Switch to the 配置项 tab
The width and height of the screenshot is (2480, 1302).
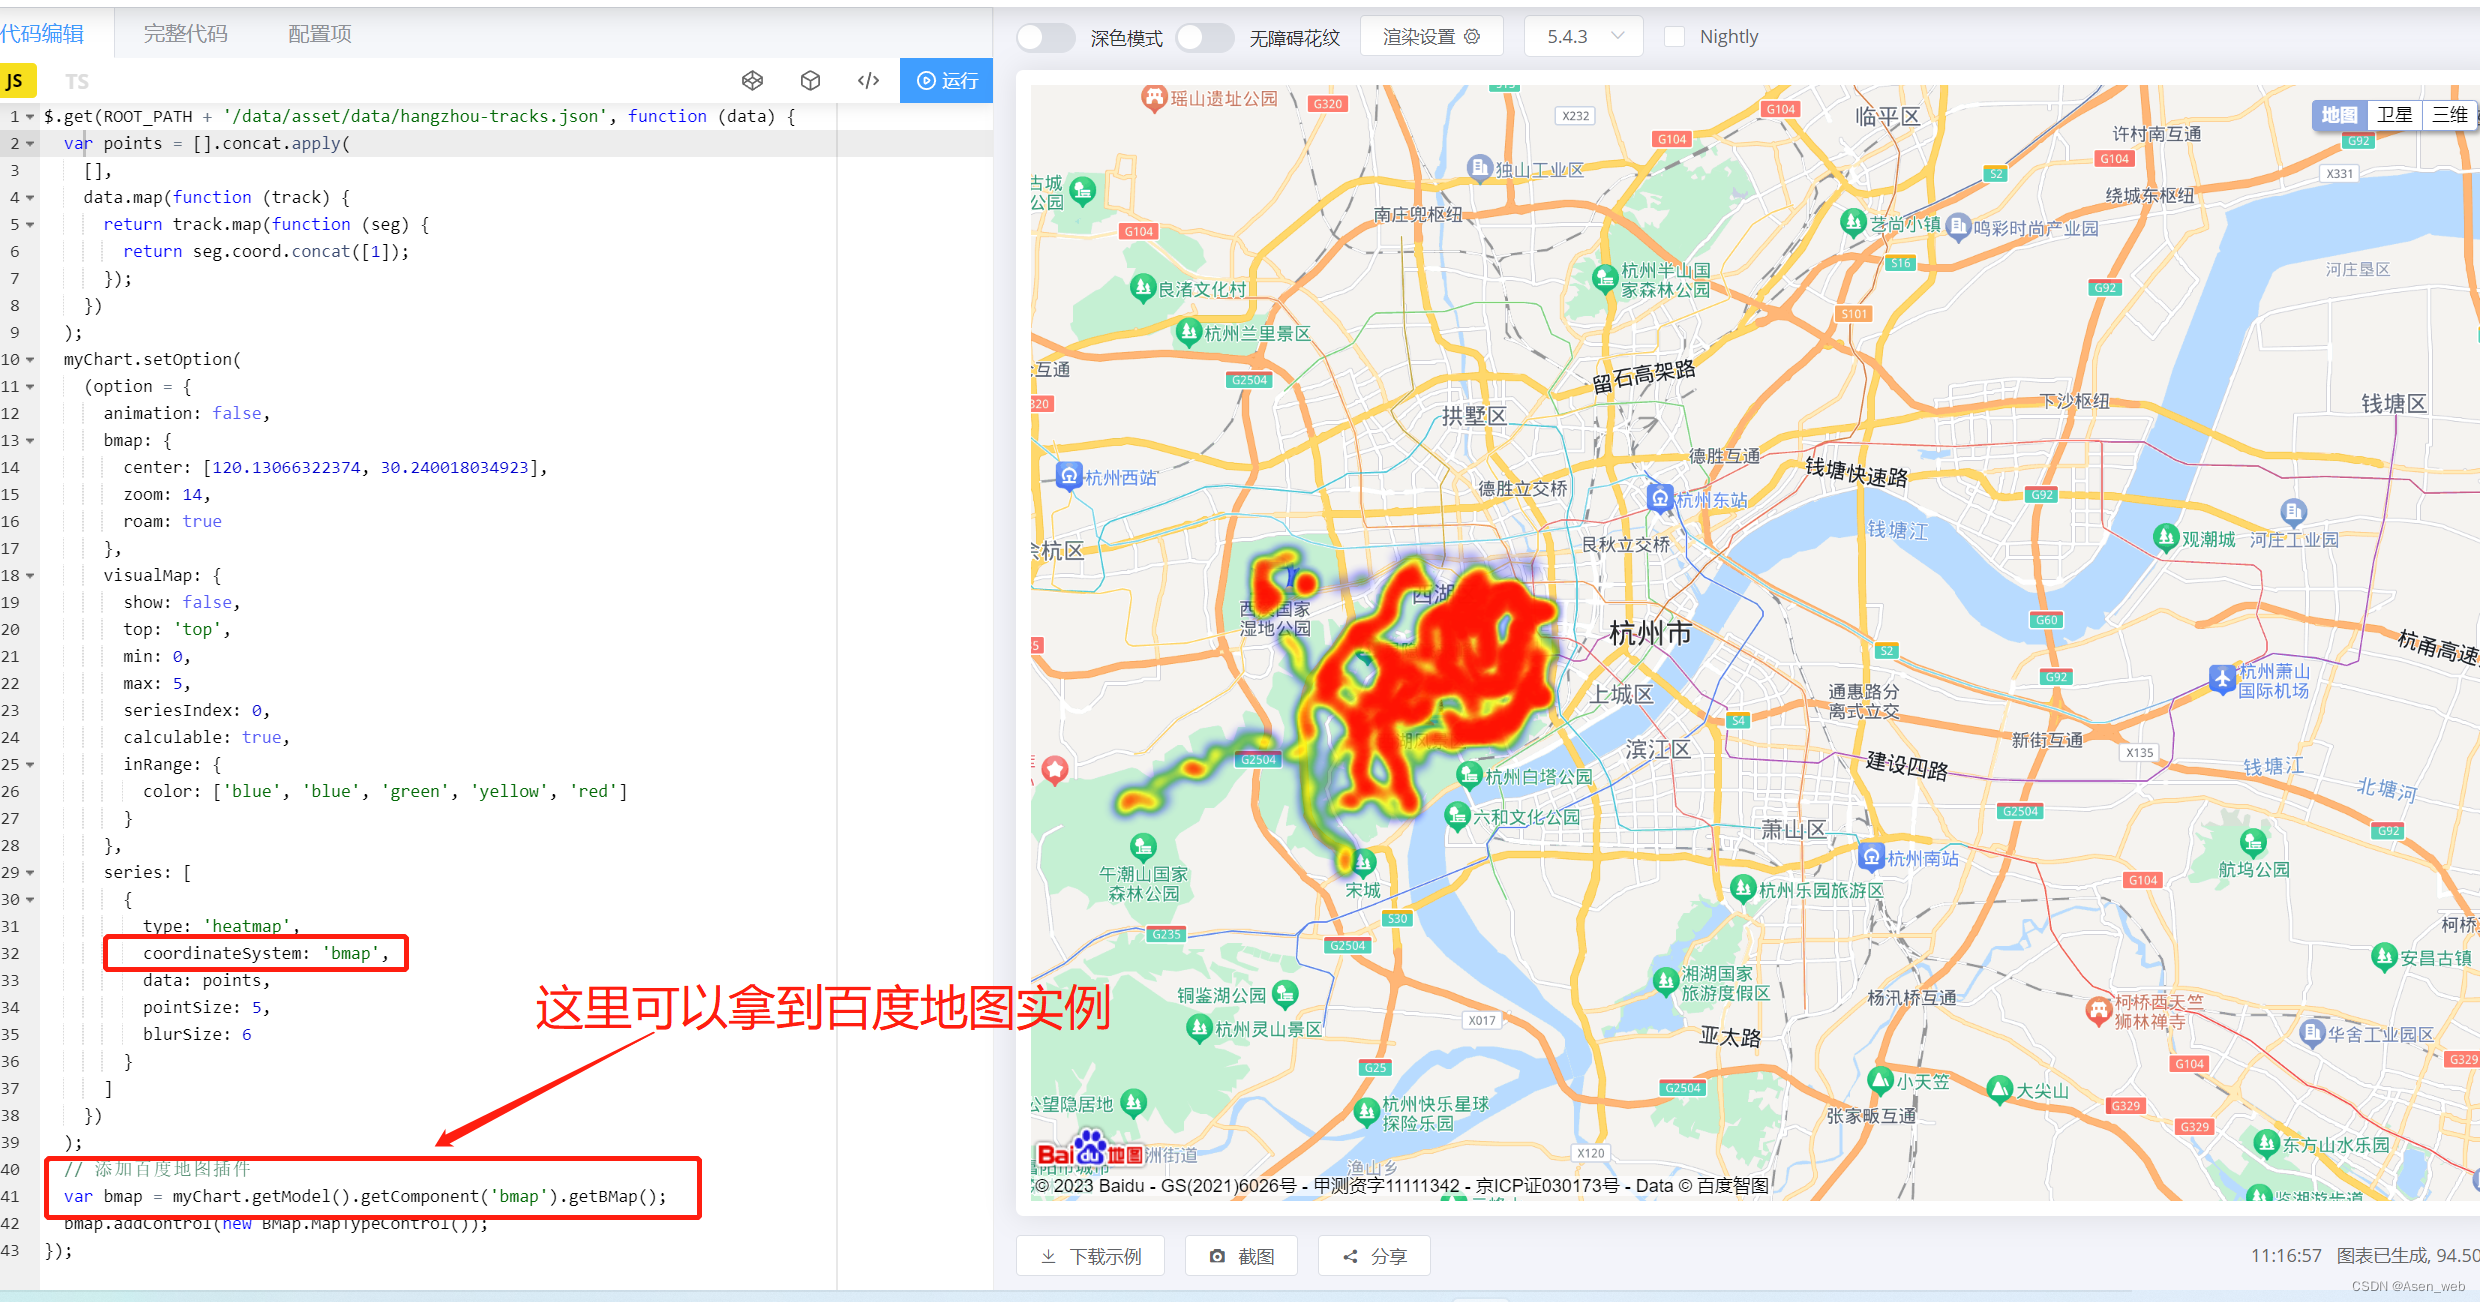[x=317, y=33]
